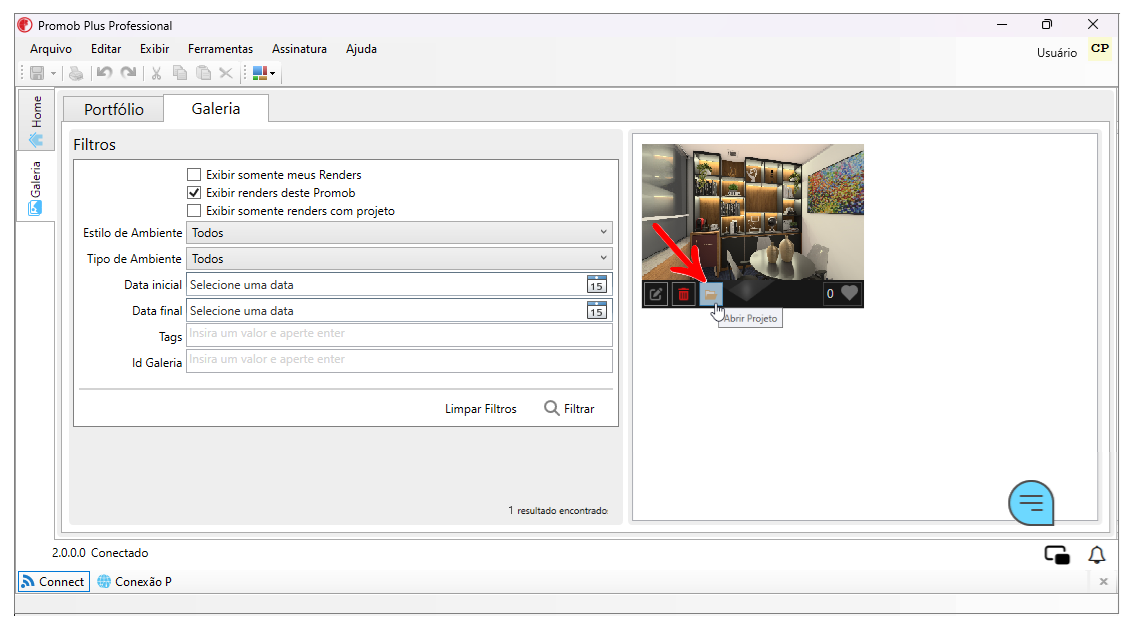Click the heart like icon on render

coord(849,293)
